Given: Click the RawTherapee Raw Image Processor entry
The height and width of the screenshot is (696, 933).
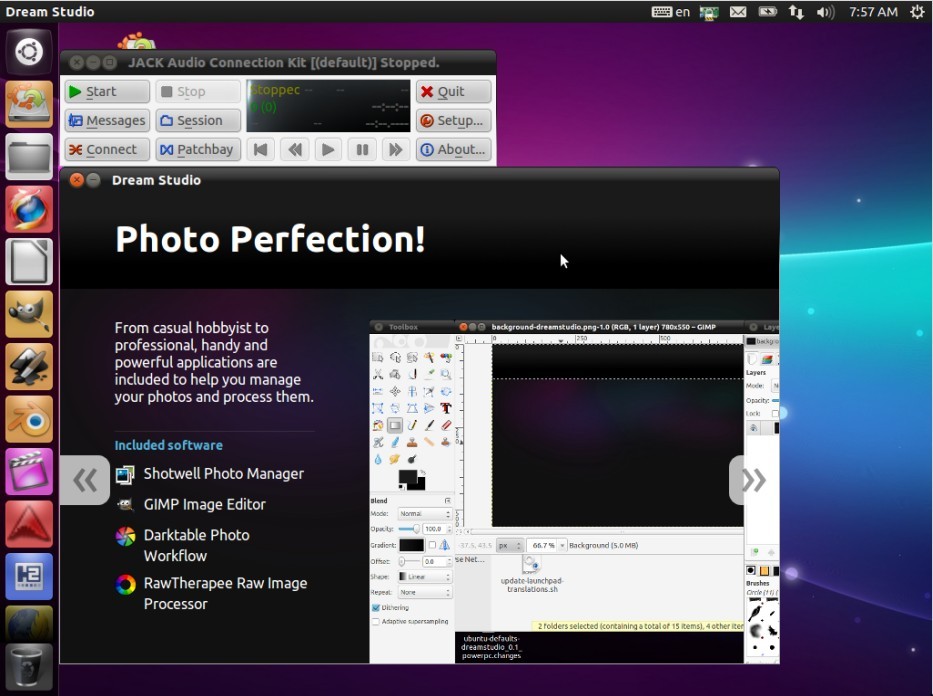Looking at the screenshot, I should [225, 593].
